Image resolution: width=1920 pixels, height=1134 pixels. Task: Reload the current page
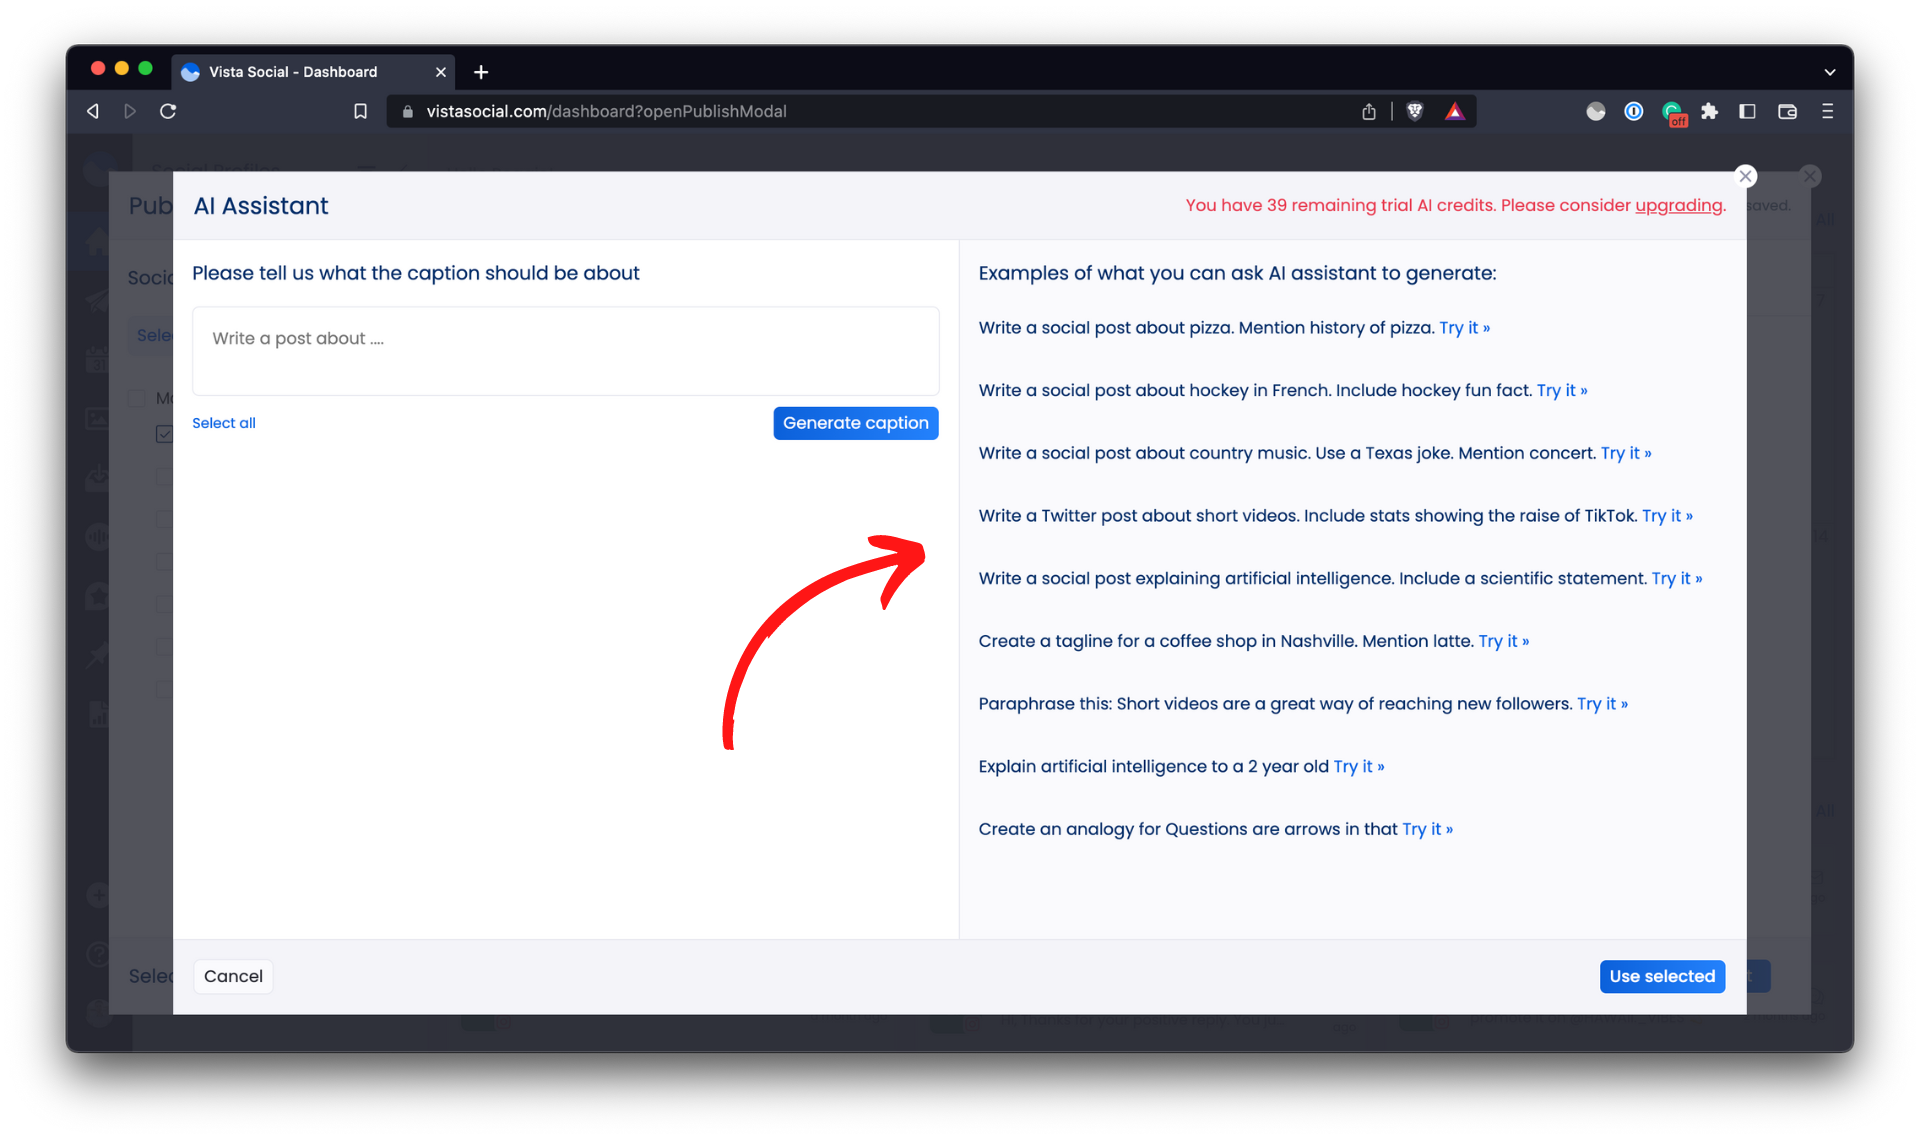pos(168,111)
